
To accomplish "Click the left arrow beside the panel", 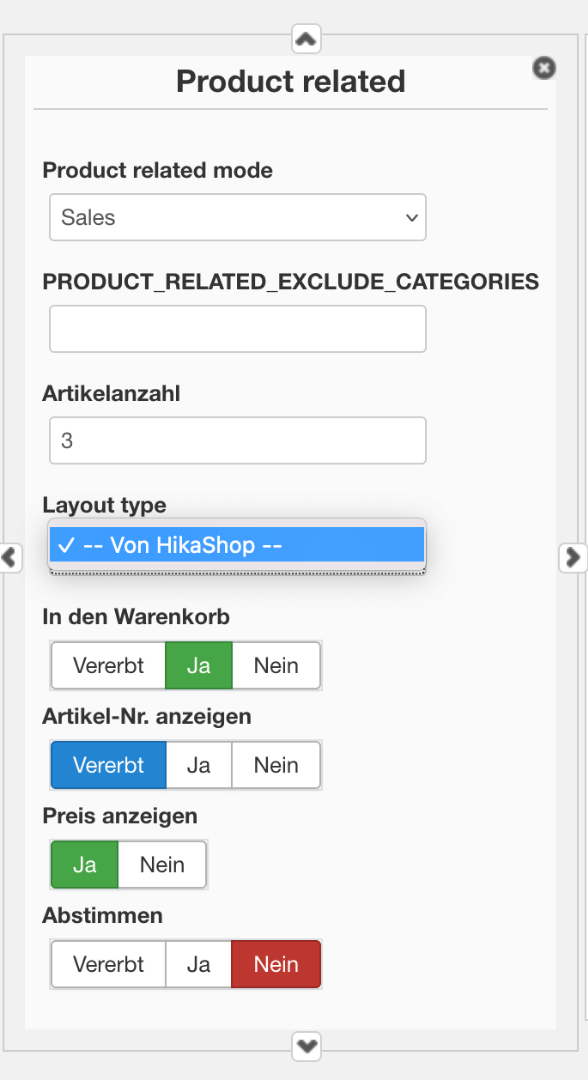I will [10, 557].
